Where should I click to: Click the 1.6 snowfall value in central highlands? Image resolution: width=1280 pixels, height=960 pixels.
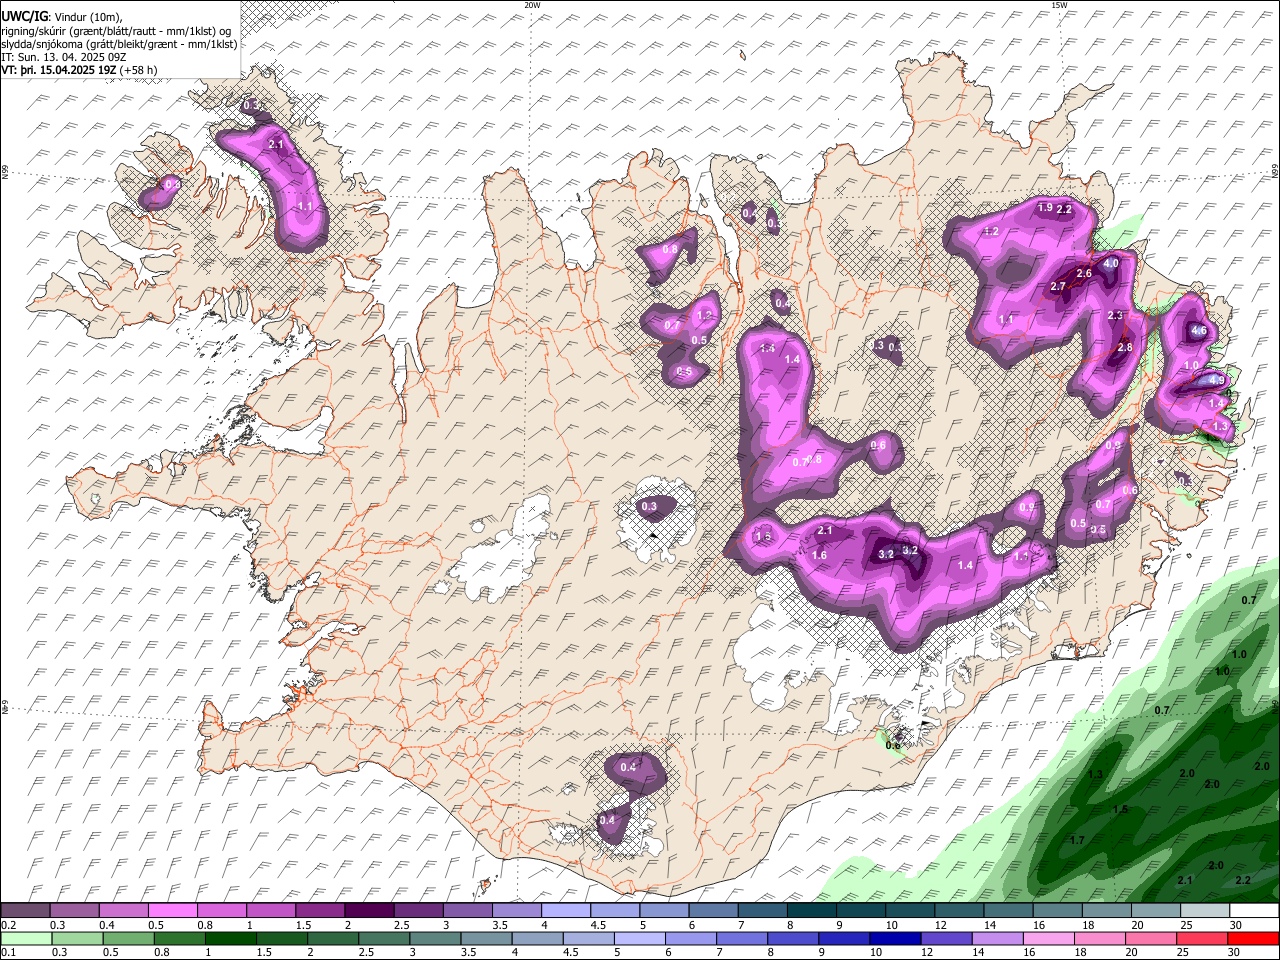click(819, 556)
